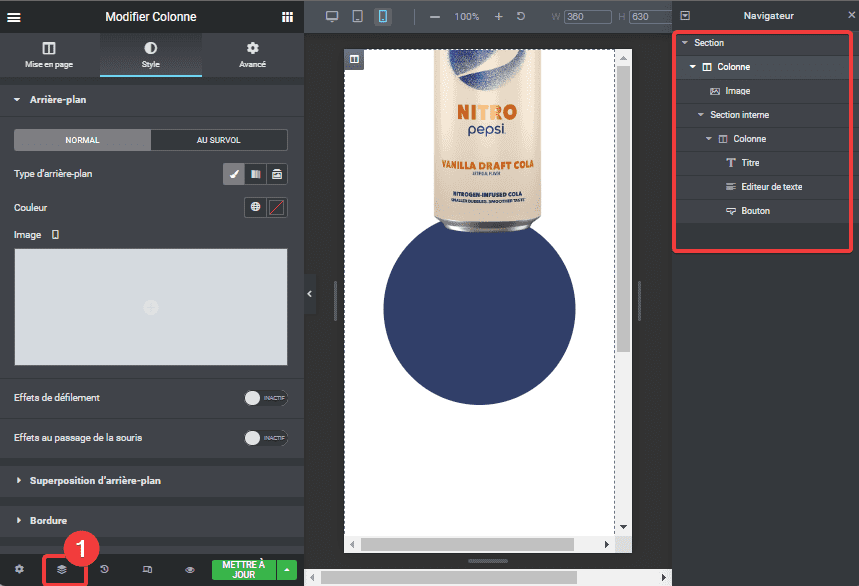
Task: Open the Elementor hamburger menu
Action: point(14,17)
